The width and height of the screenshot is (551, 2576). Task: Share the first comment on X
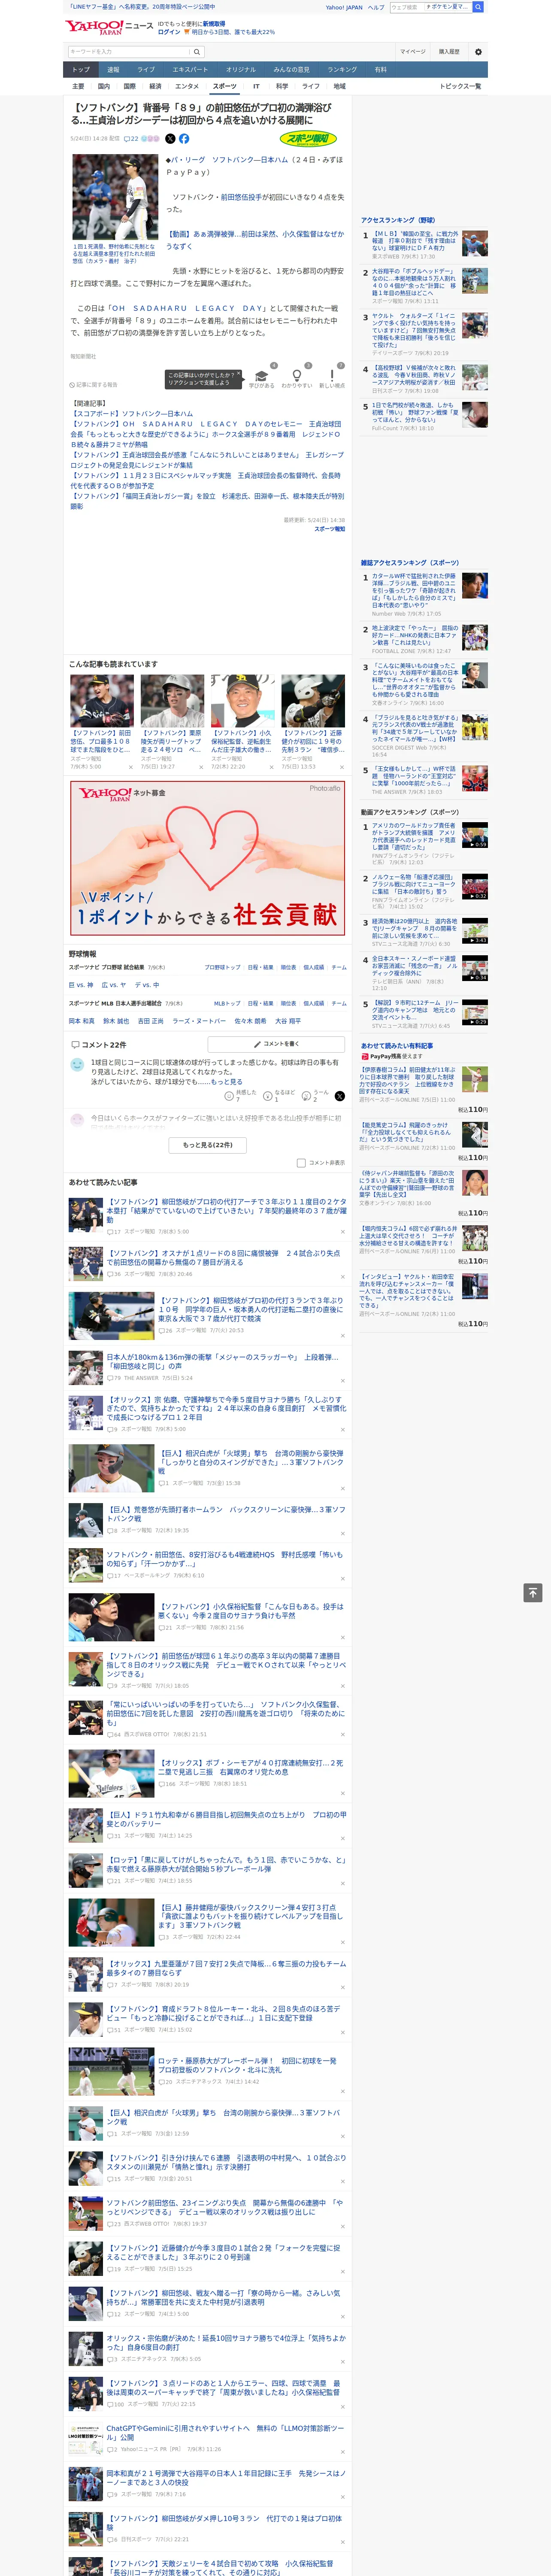[339, 1096]
